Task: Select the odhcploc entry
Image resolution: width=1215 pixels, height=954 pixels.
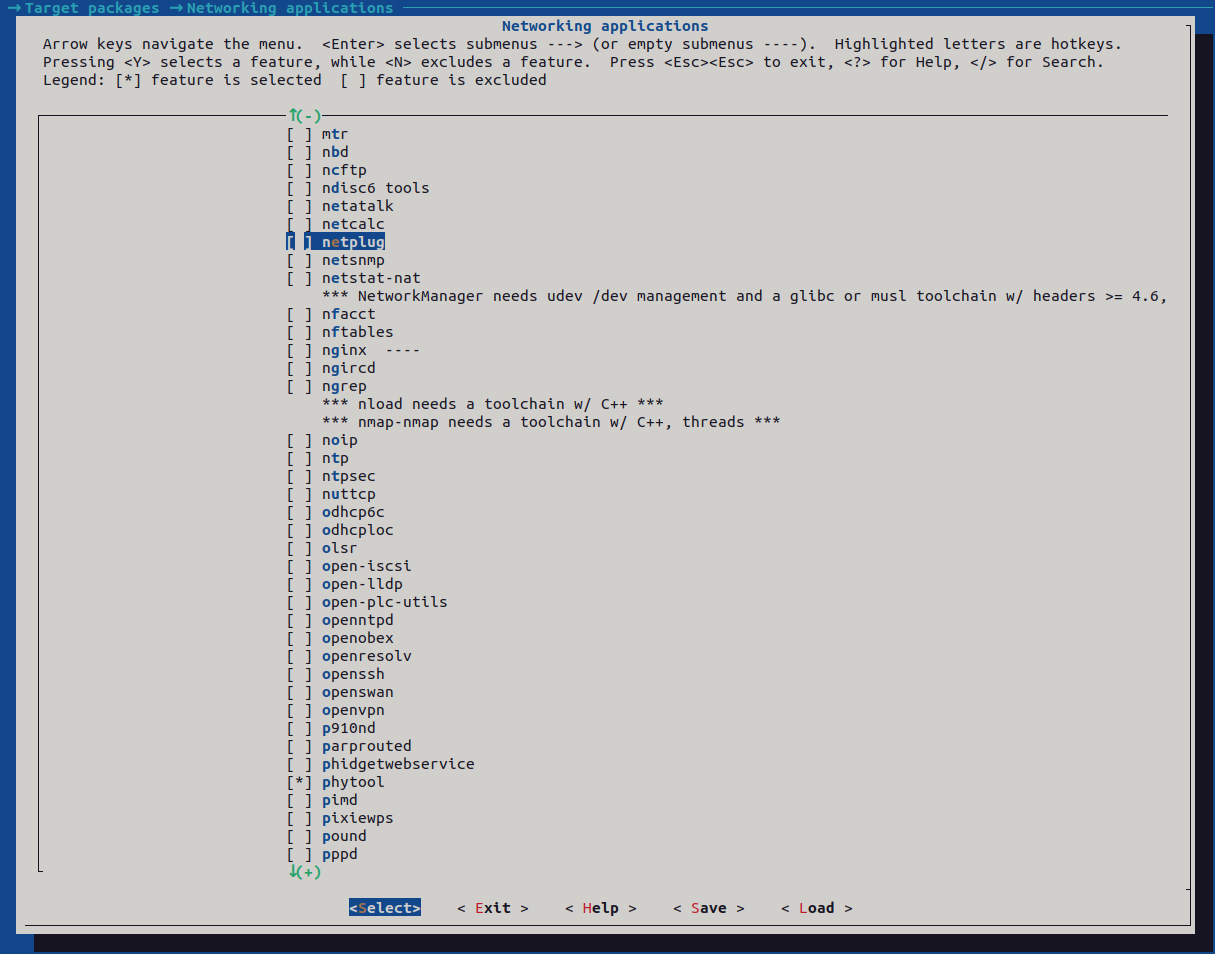Action: coord(357,530)
